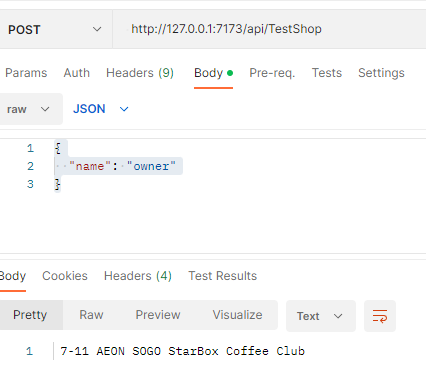Open the Auth tab
Screen dimensions: 426x383
click(x=77, y=73)
